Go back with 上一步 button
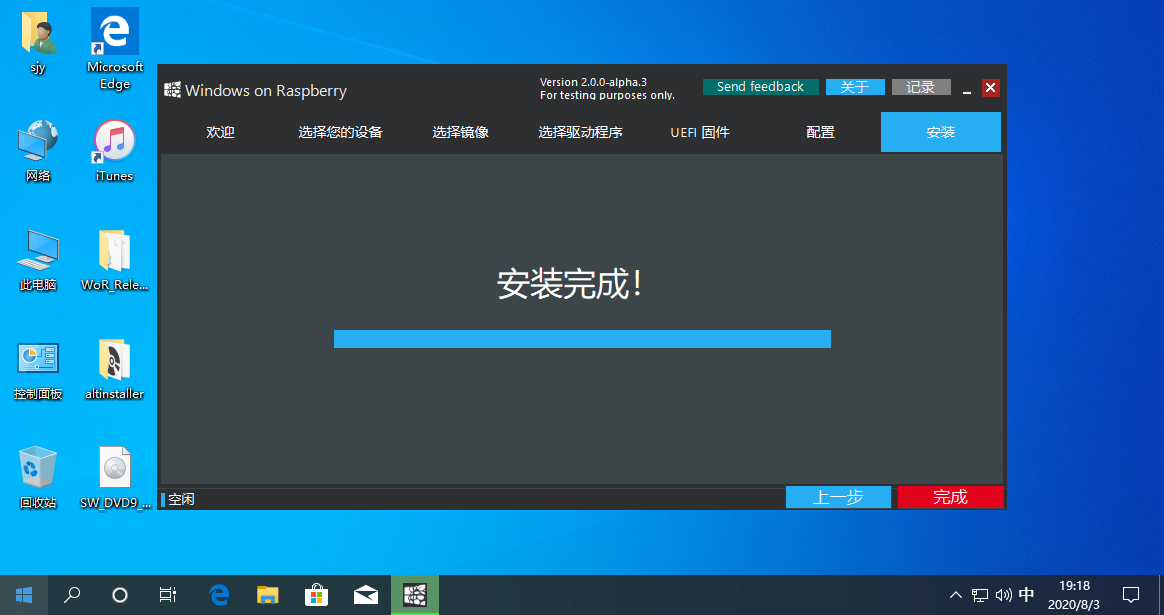This screenshot has height=615, width=1164. [x=838, y=497]
